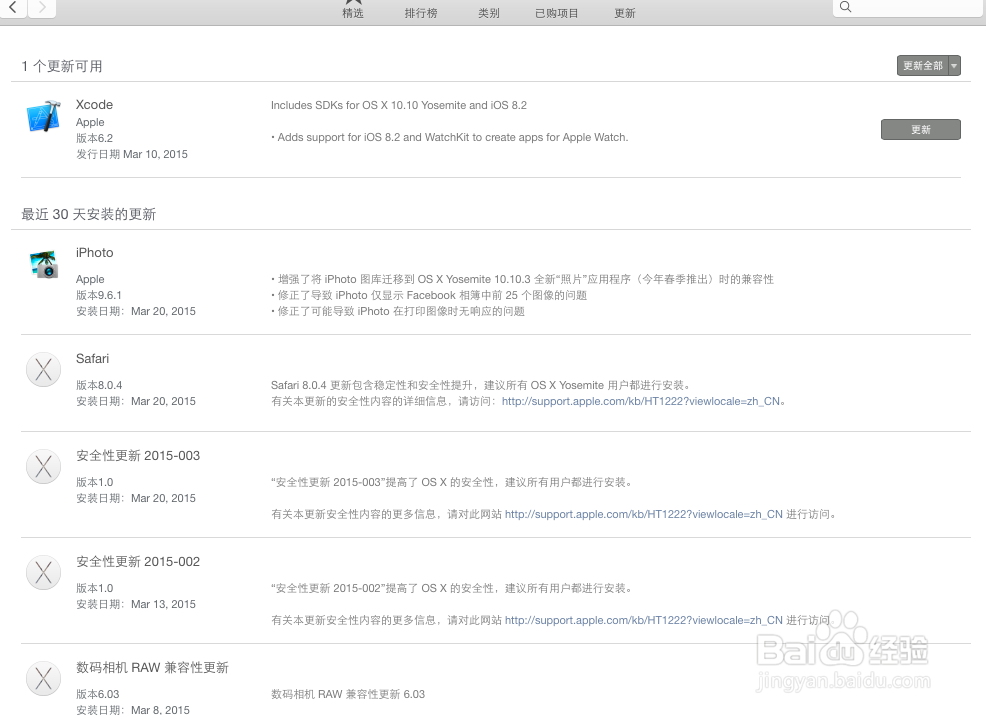Open the Safari 8.0.4 support link

(x=641, y=401)
